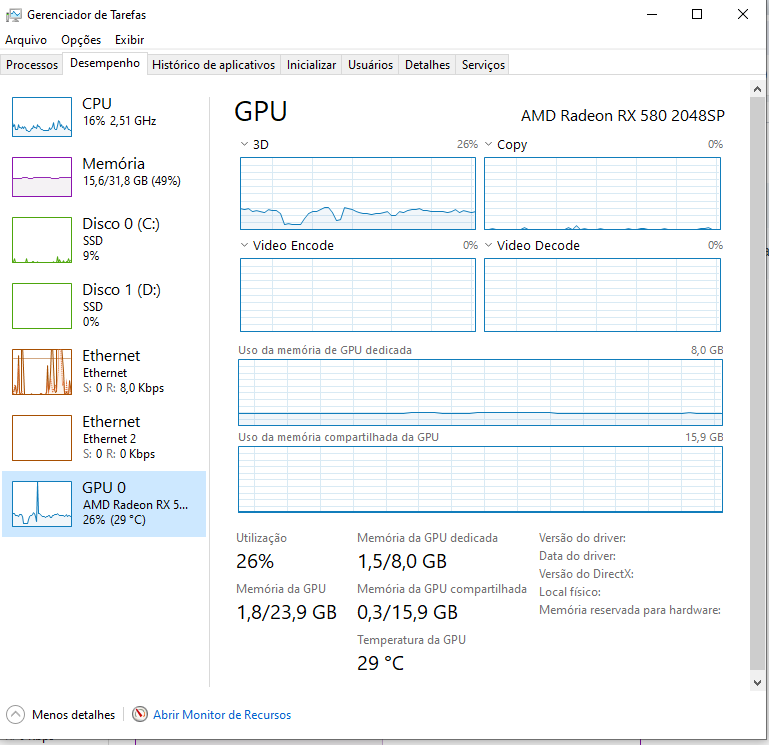The width and height of the screenshot is (769, 745).
Task: Open the Usuários tab
Action: [370, 65]
